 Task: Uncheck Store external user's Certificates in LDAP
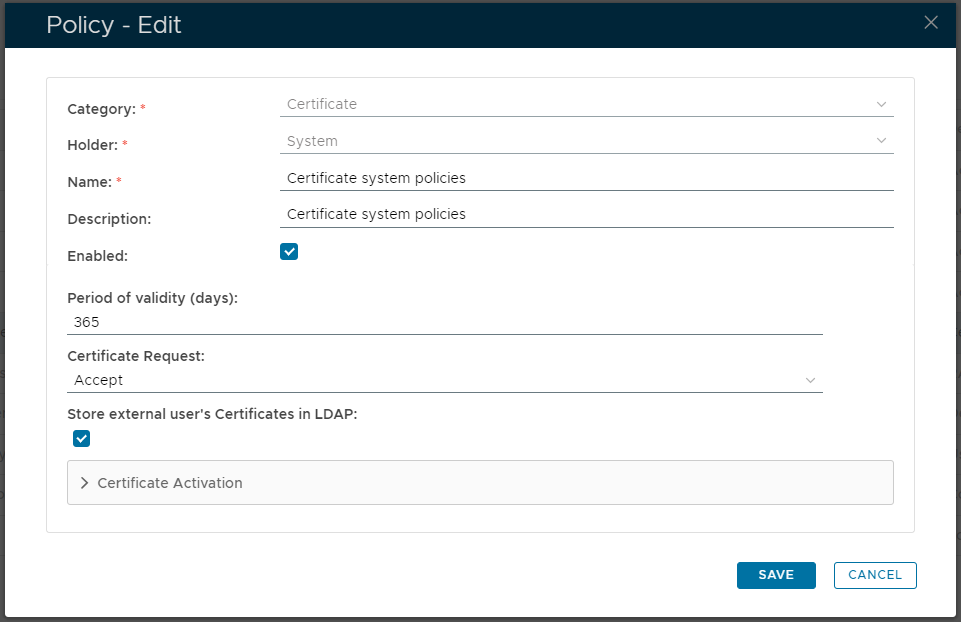(82, 438)
